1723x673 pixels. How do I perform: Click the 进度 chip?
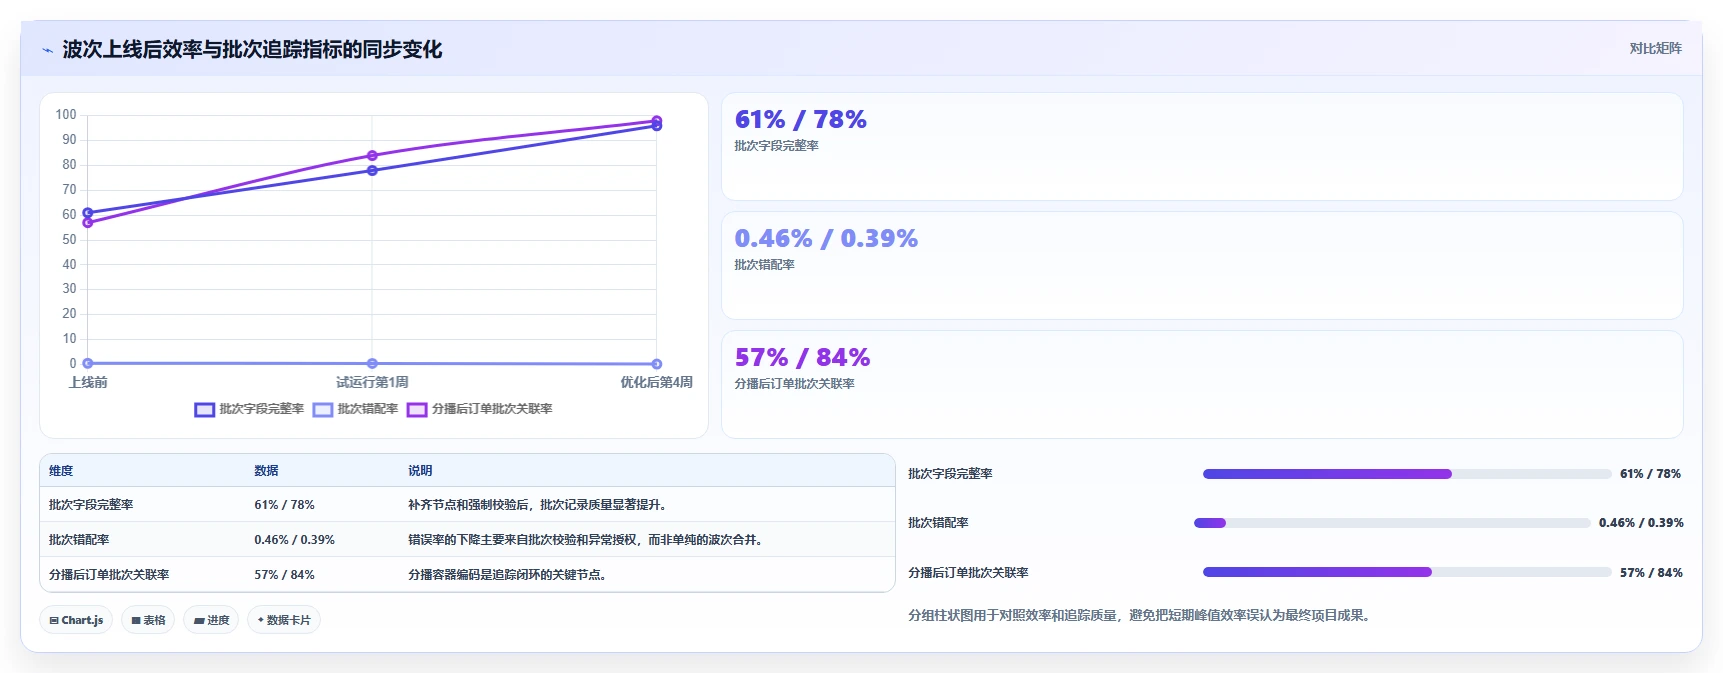pos(211,620)
